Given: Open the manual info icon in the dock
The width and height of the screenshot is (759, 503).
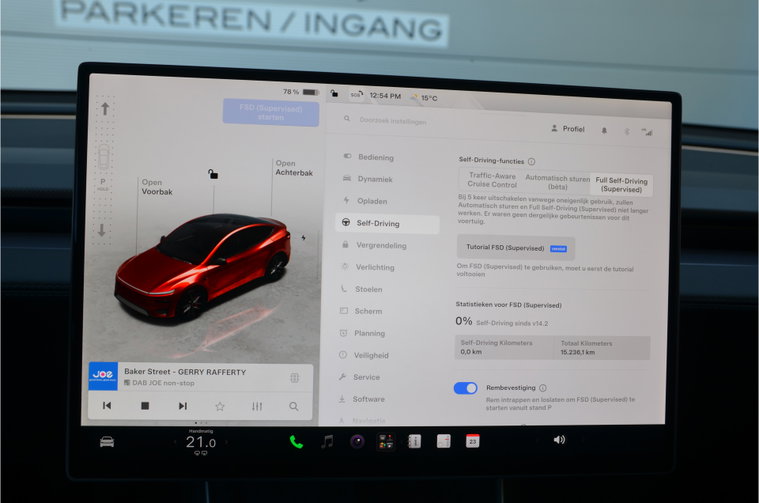Looking at the screenshot, I should coord(414,441).
